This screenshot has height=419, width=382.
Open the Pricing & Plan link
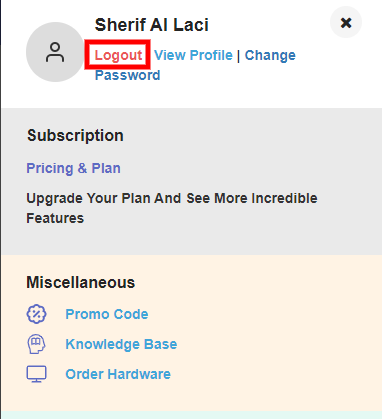point(73,168)
